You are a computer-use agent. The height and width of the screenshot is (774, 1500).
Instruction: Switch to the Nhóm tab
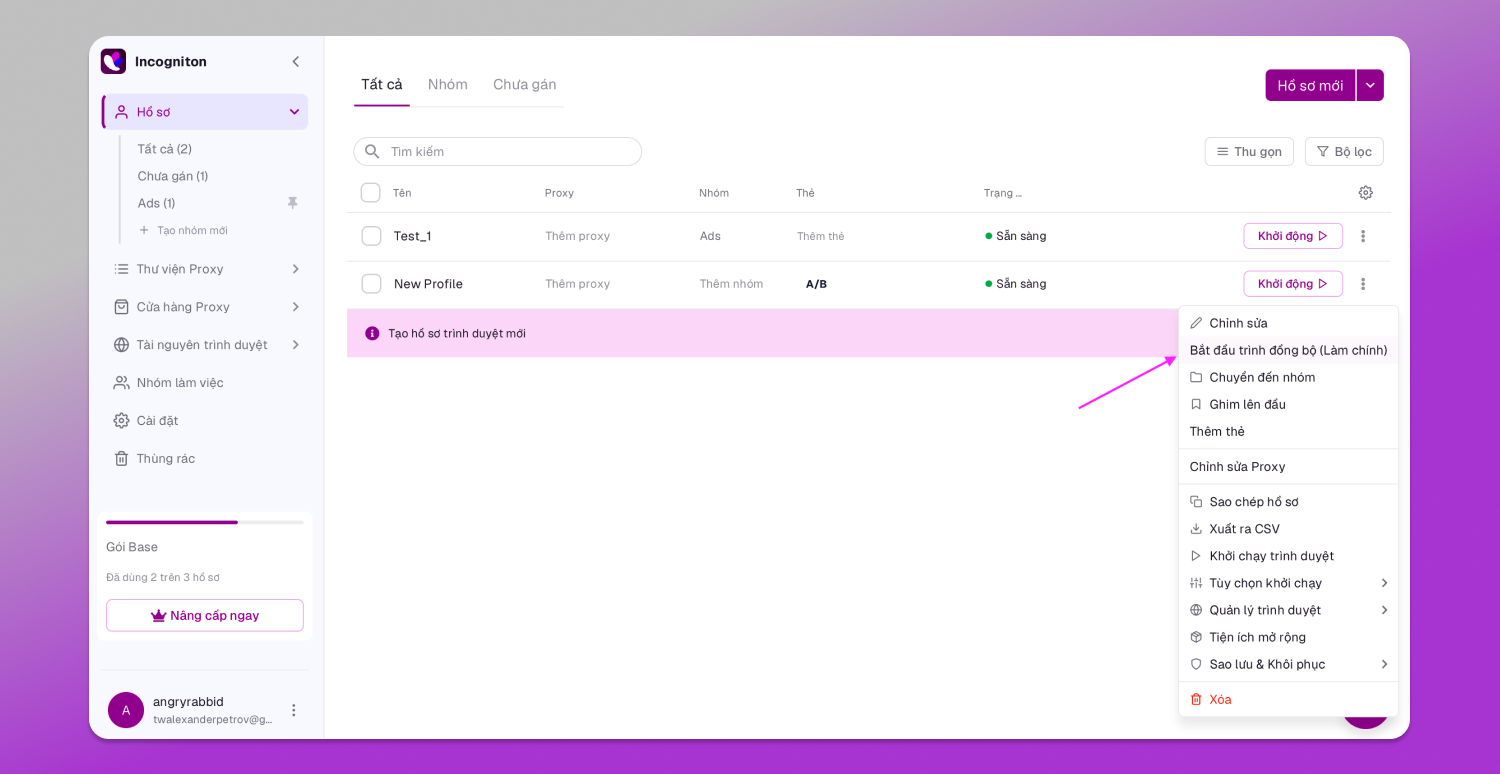tap(448, 85)
